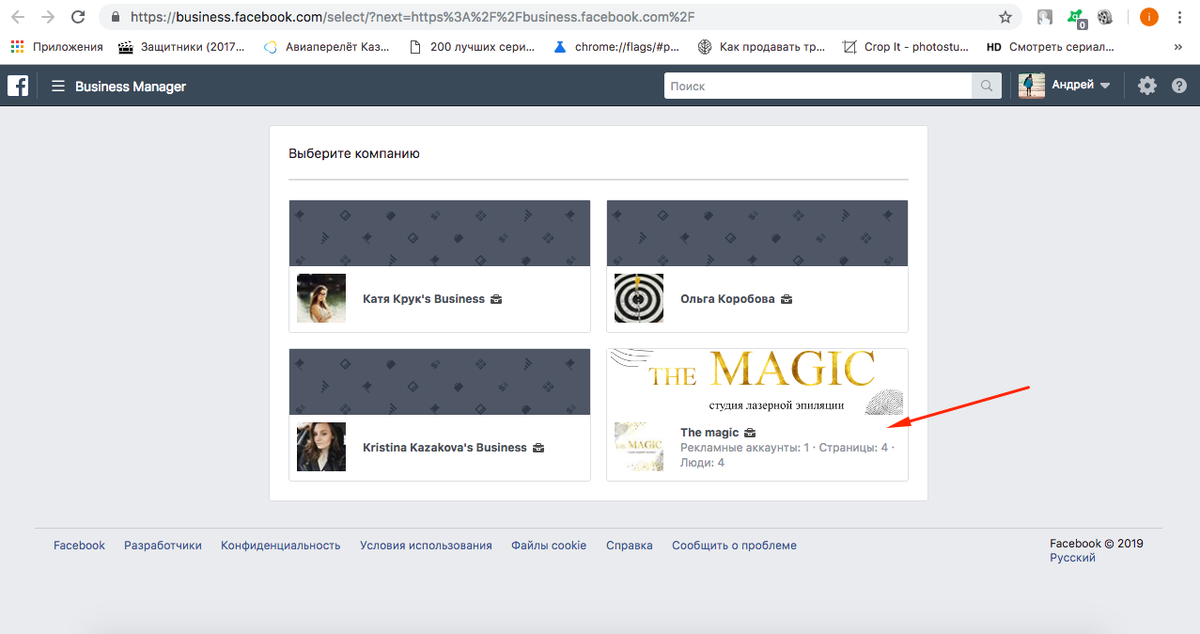Click the search magnifier button
The width and height of the screenshot is (1200, 634).
click(987, 86)
